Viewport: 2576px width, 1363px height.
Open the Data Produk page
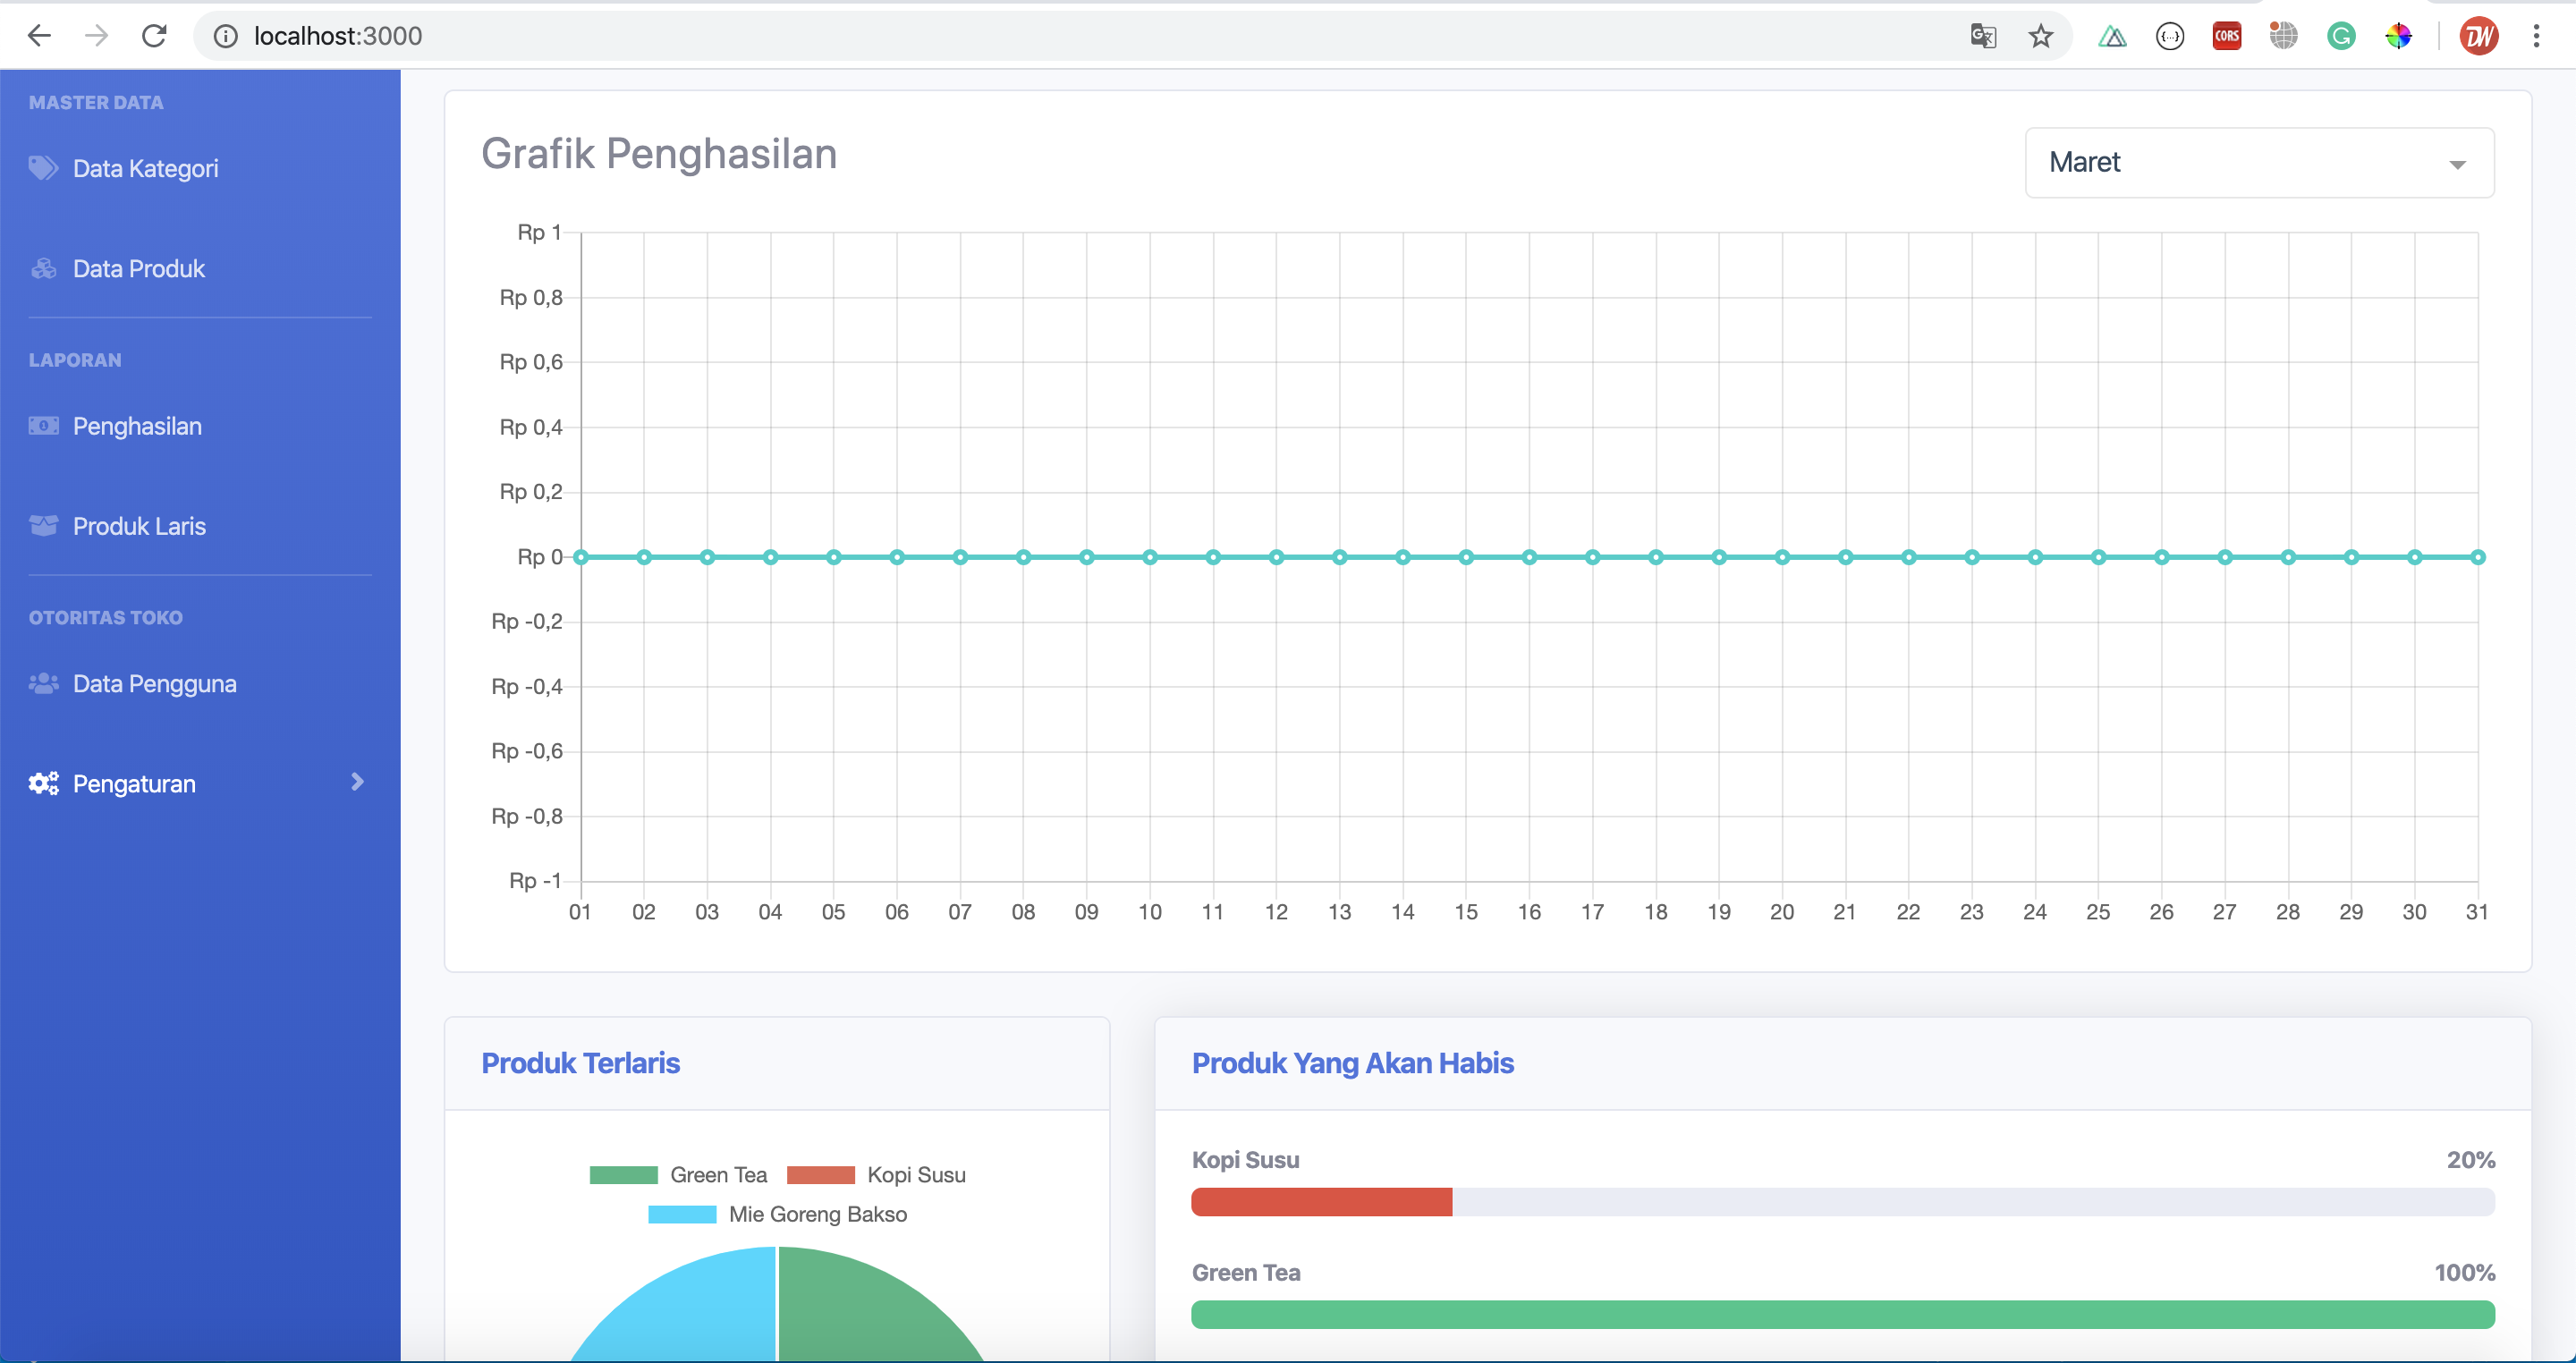(x=139, y=268)
